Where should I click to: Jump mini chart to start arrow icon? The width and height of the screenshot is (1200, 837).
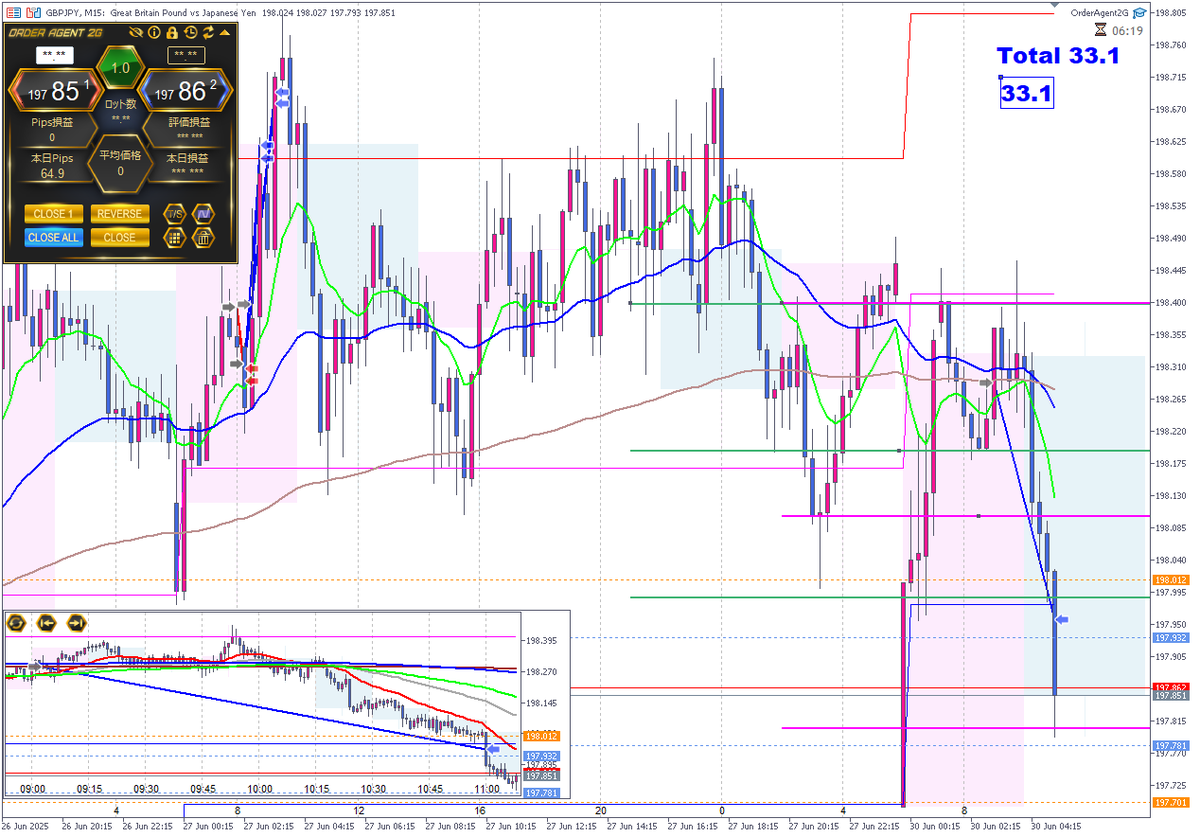coord(46,623)
